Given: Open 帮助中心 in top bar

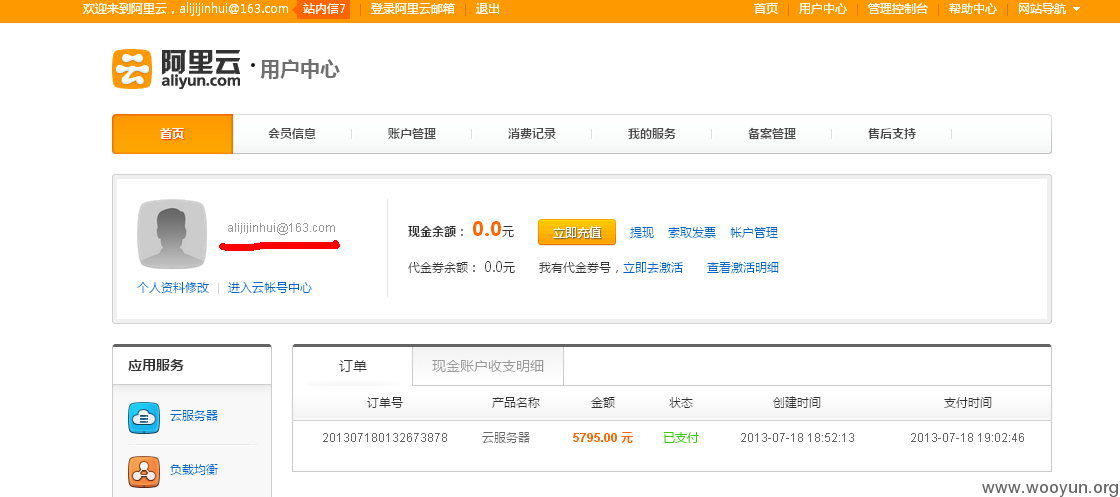Looking at the screenshot, I should [x=972, y=9].
